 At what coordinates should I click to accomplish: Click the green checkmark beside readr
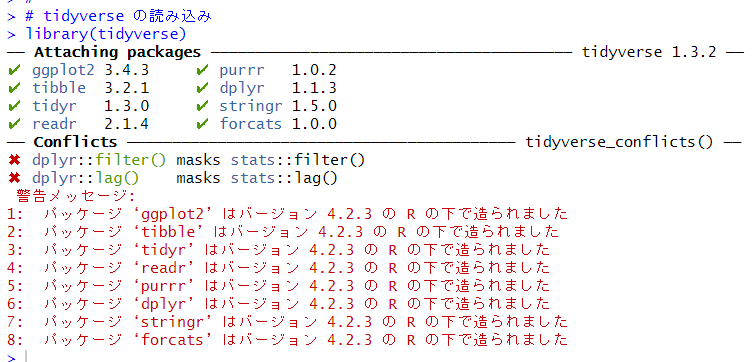click(14, 124)
